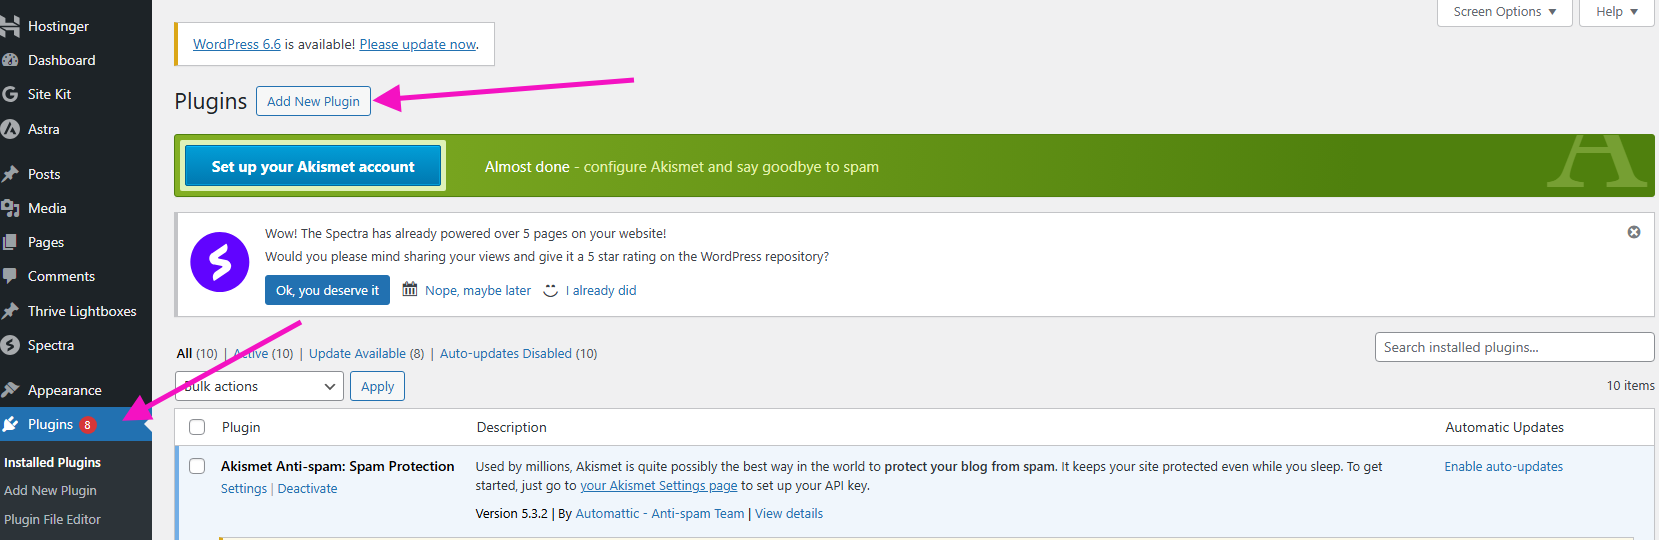Click the Spectra sidebar icon

coord(10,345)
